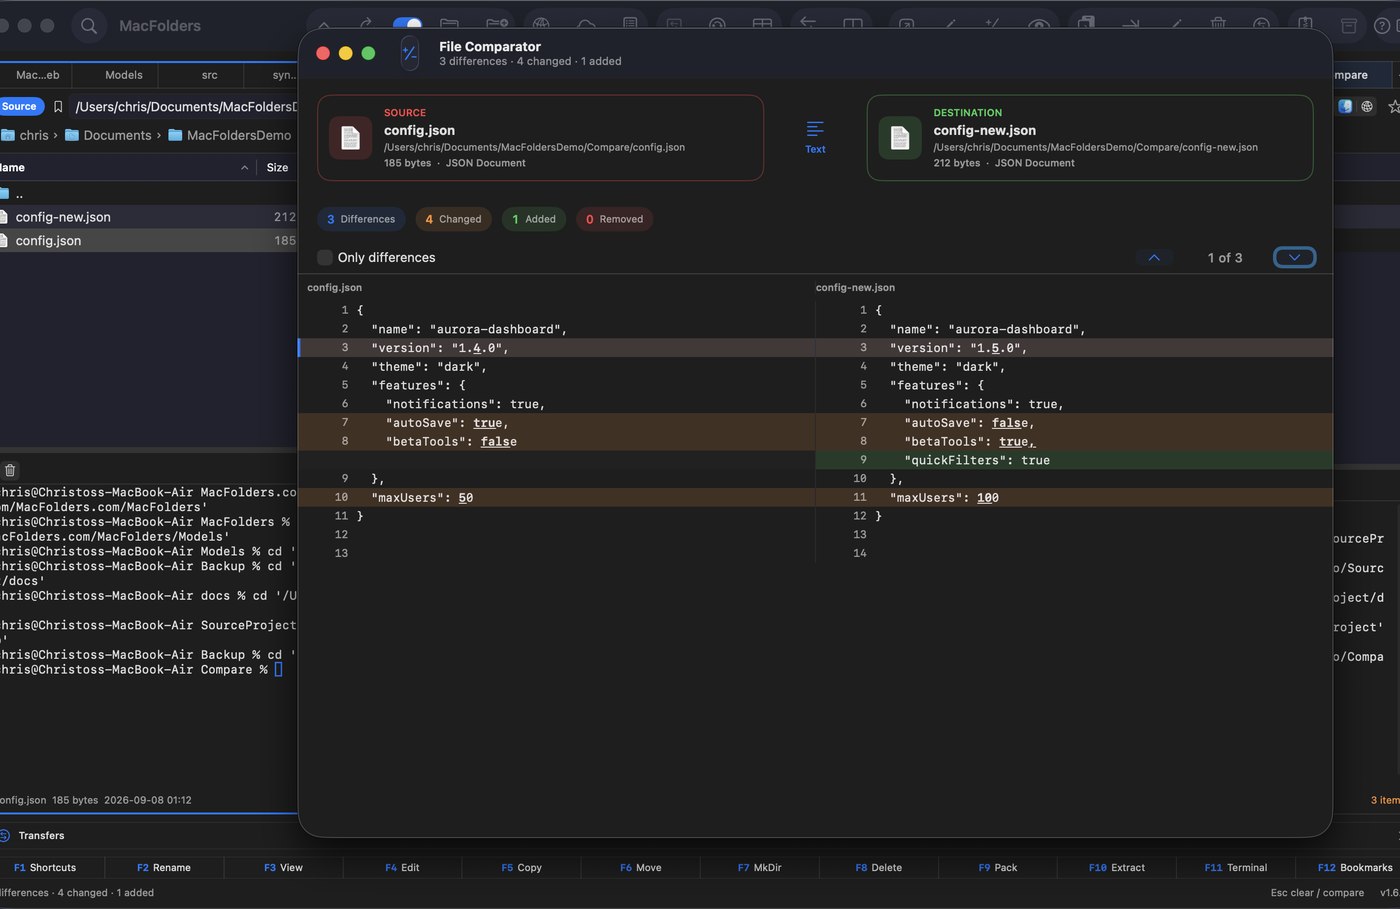Image resolution: width=1400 pixels, height=909 pixels.
Task: Switch to the Models tab
Action: click(x=123, y=75)
